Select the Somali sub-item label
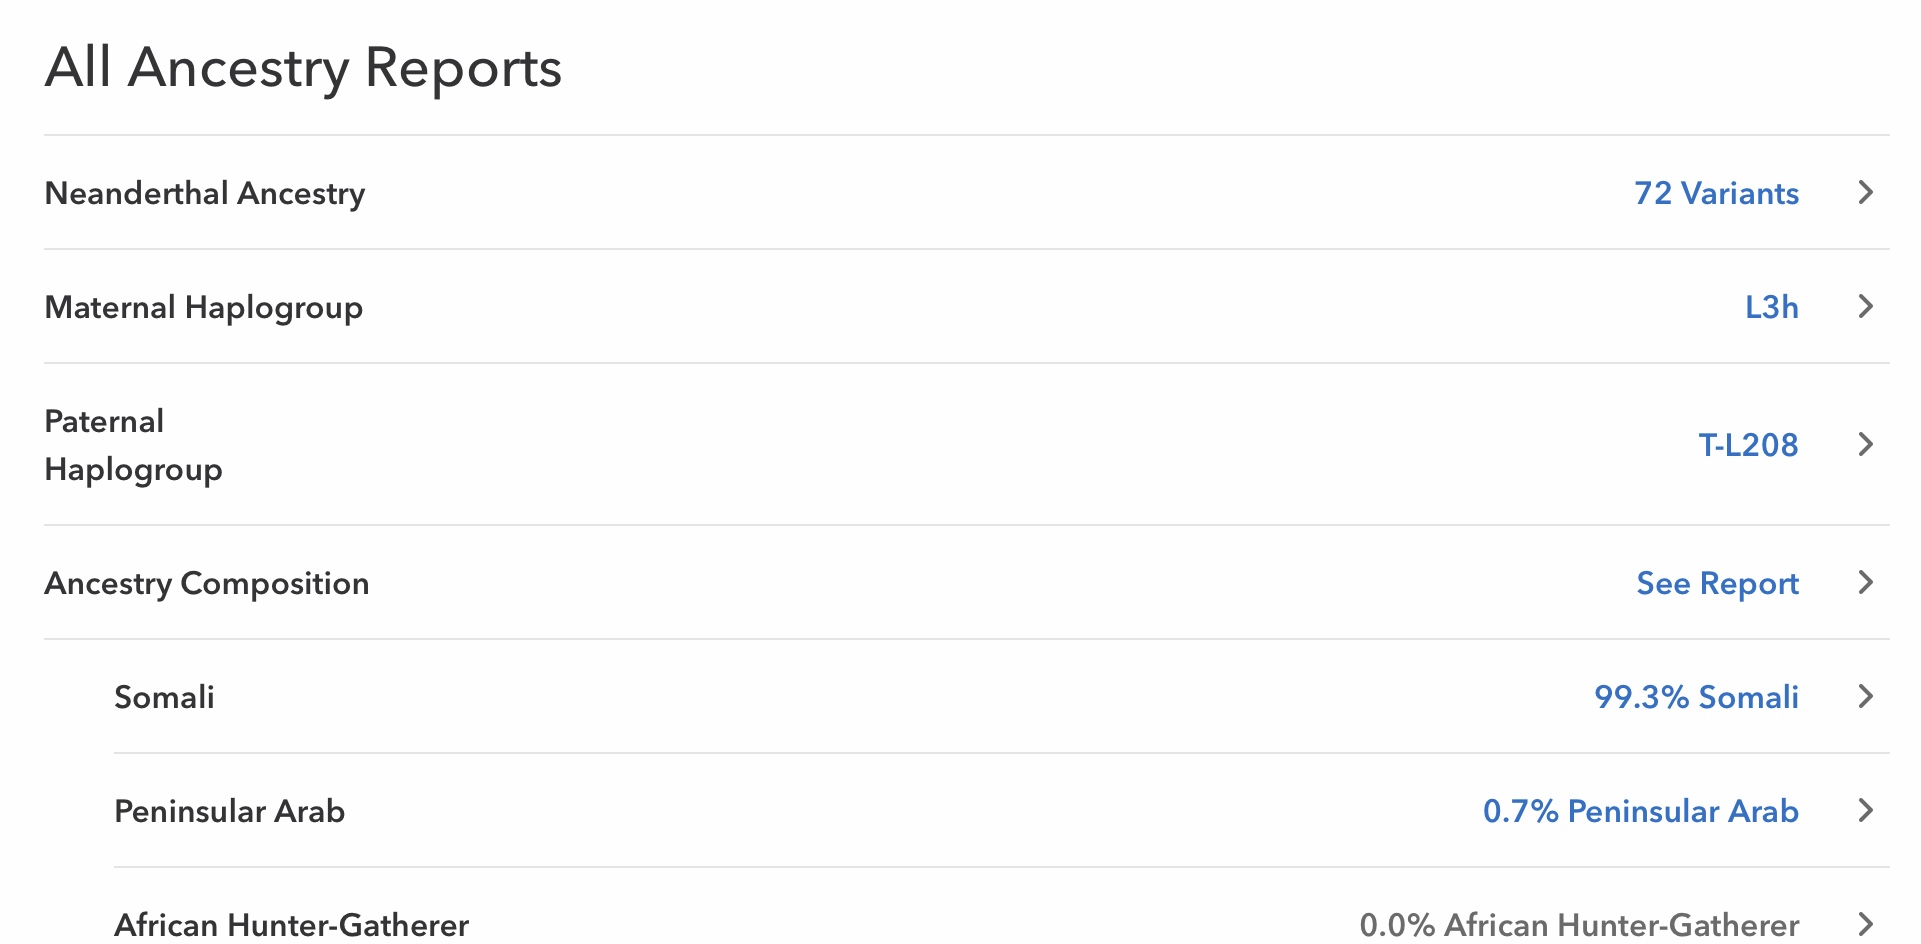 [x=164, y=697]
